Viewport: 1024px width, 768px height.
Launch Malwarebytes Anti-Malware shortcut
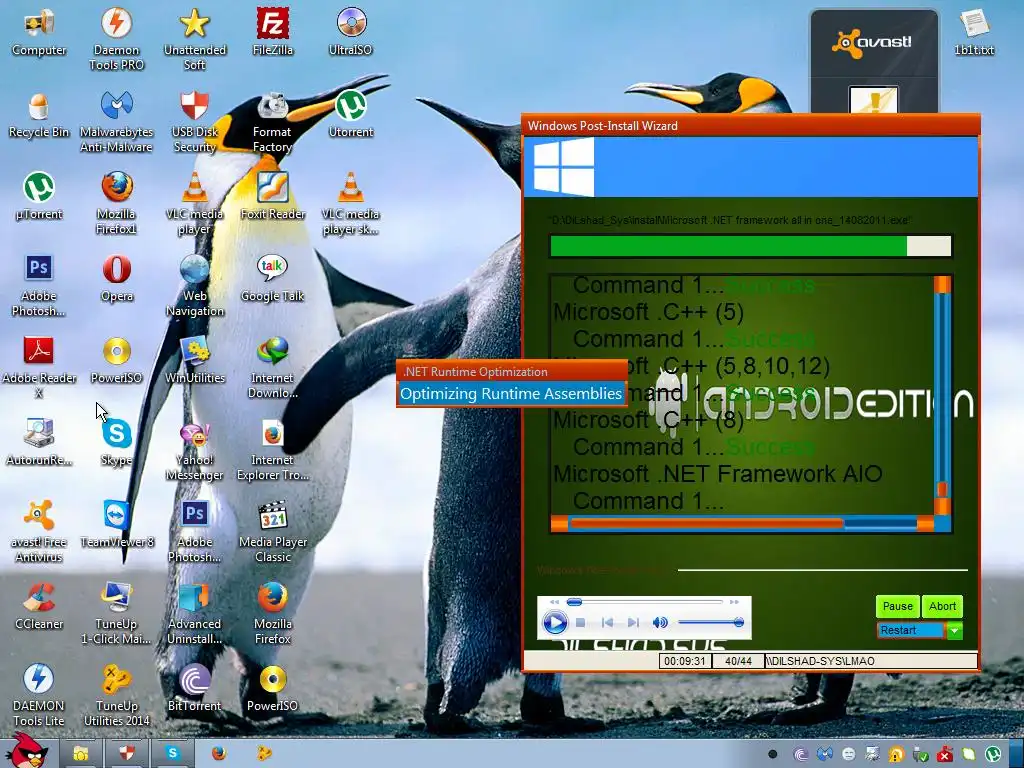click(x=116, y=122)
